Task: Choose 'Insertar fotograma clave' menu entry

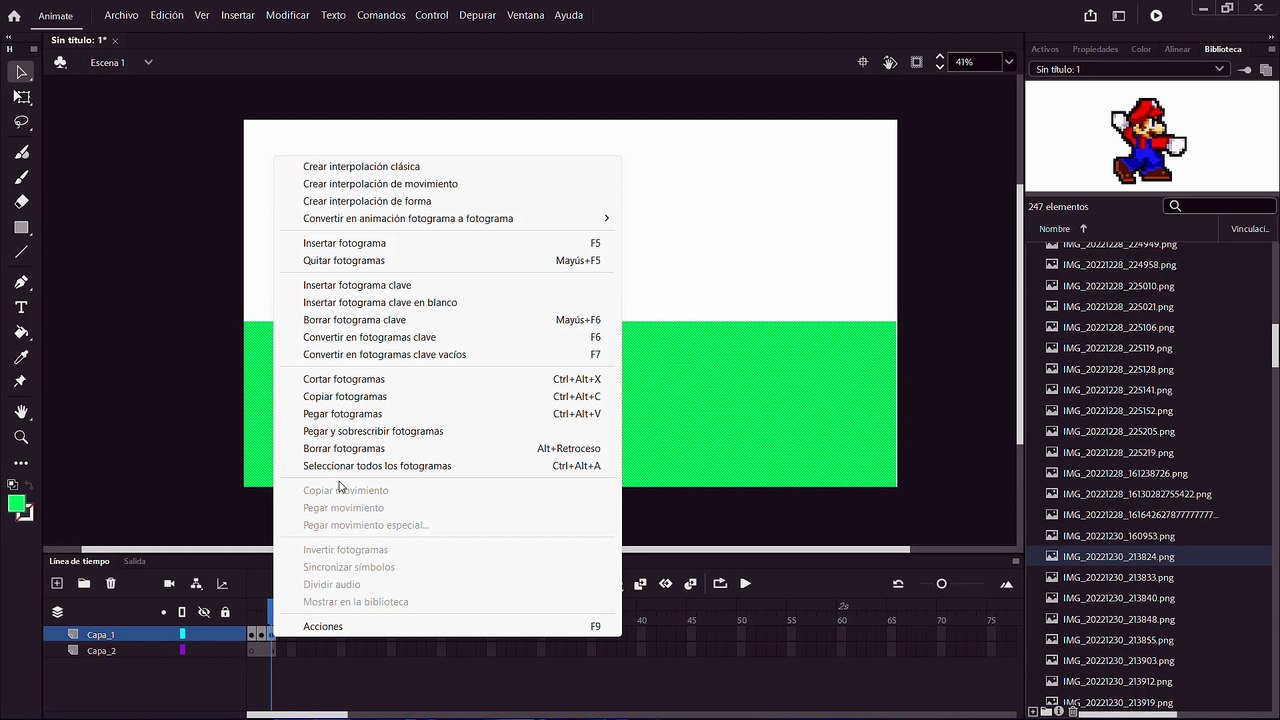Action: (x=357, y=285)
